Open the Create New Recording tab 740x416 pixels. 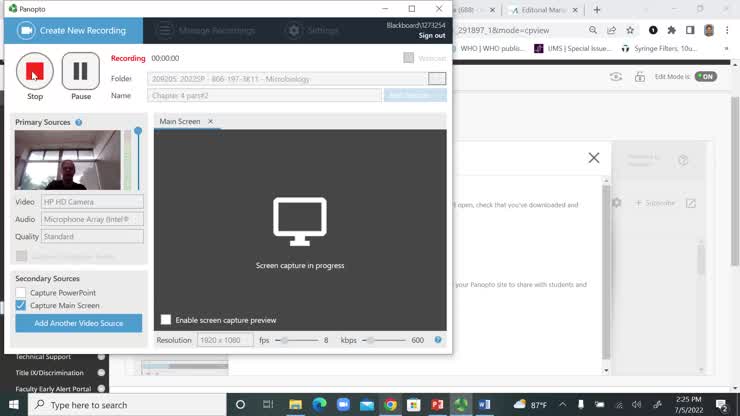(73, 31)
